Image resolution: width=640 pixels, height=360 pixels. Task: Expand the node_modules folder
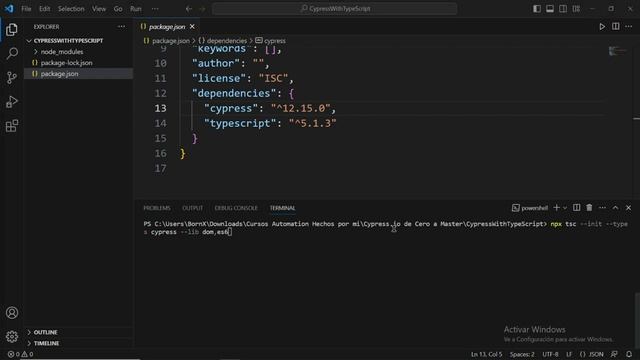coord(62,52)
